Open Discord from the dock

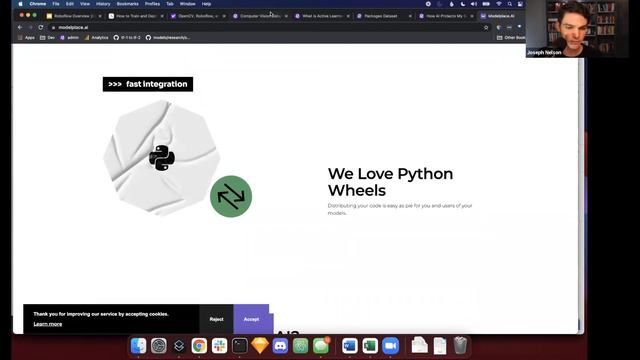(280, 346)
